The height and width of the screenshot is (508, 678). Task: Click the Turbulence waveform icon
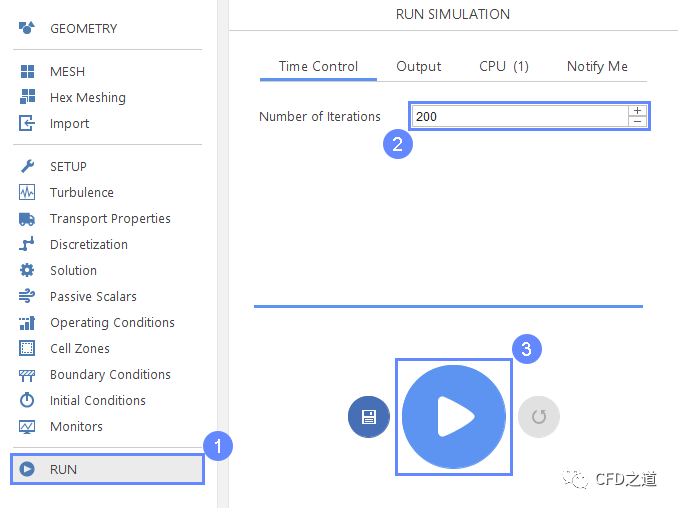(27, 192)
